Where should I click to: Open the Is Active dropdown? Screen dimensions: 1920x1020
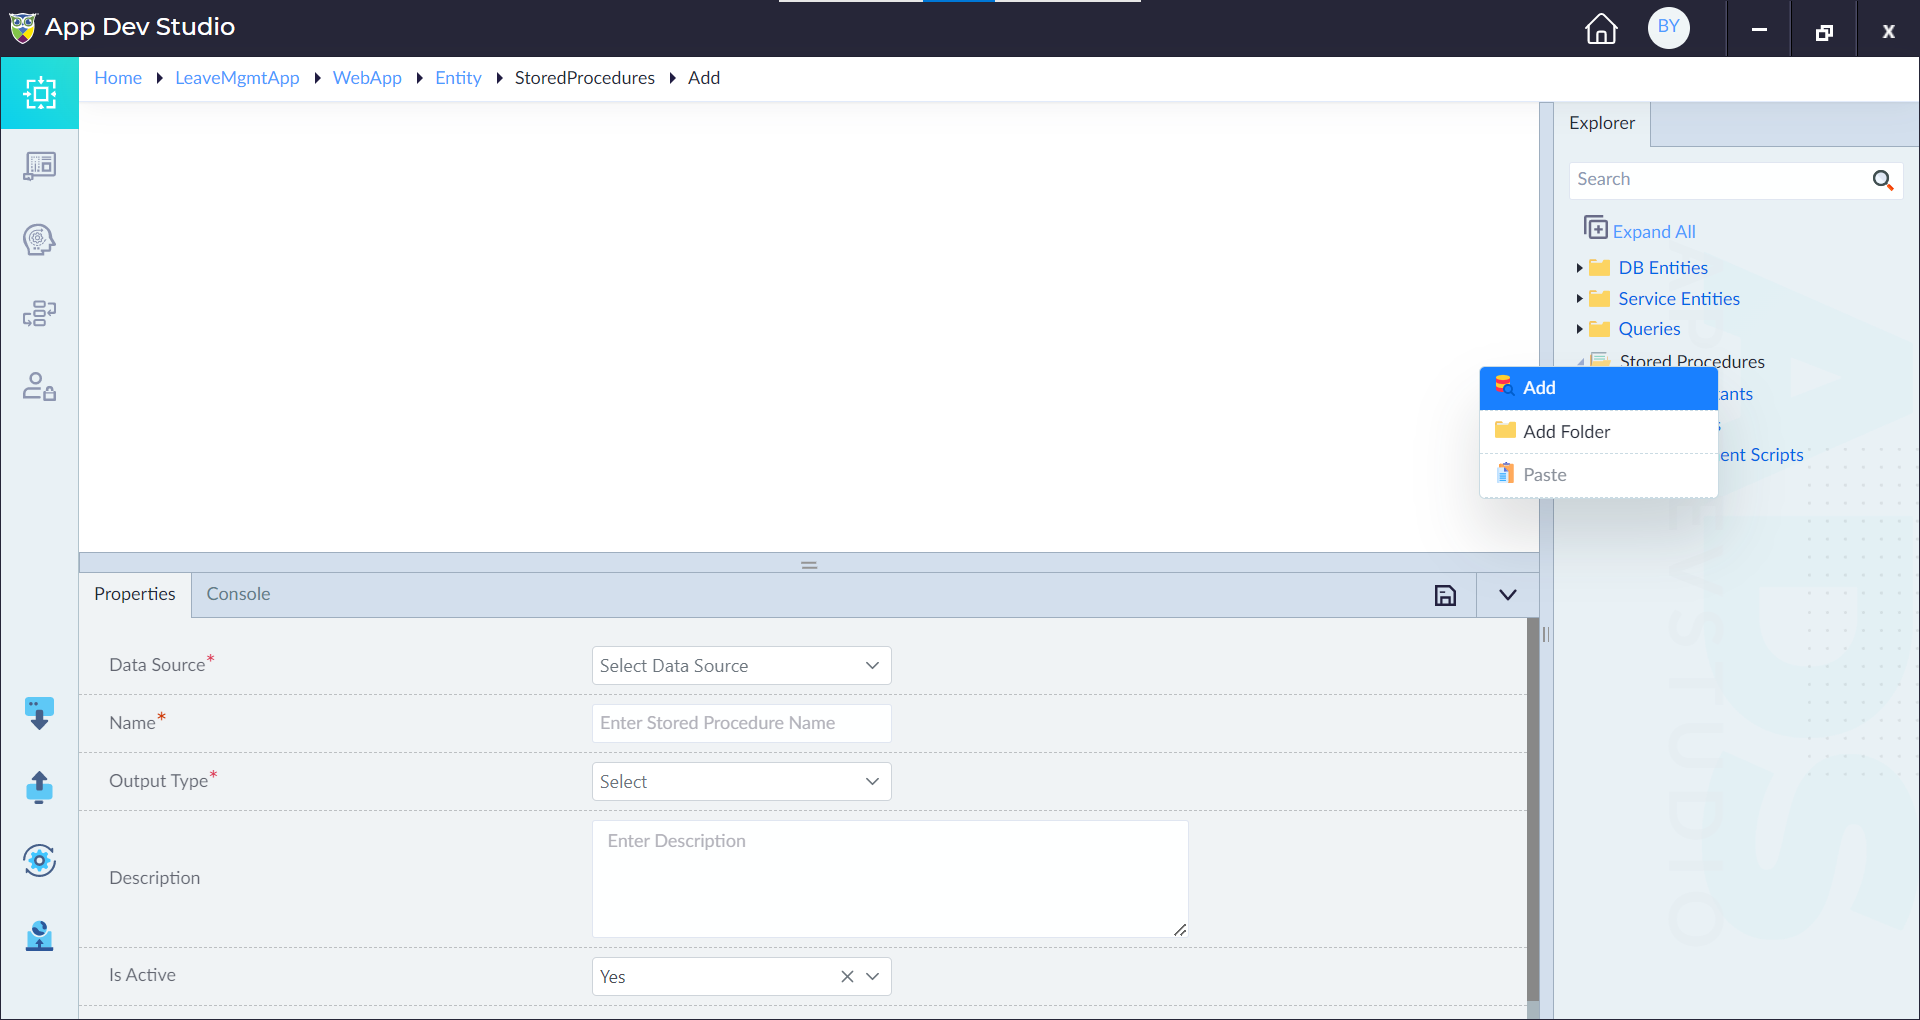pyautogui.click(x=873, y=977)
